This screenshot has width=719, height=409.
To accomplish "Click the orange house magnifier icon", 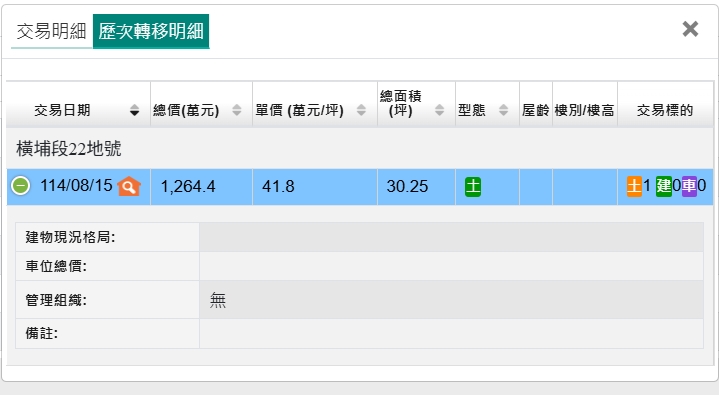I will pyautogui.click(x=129, y=187).
